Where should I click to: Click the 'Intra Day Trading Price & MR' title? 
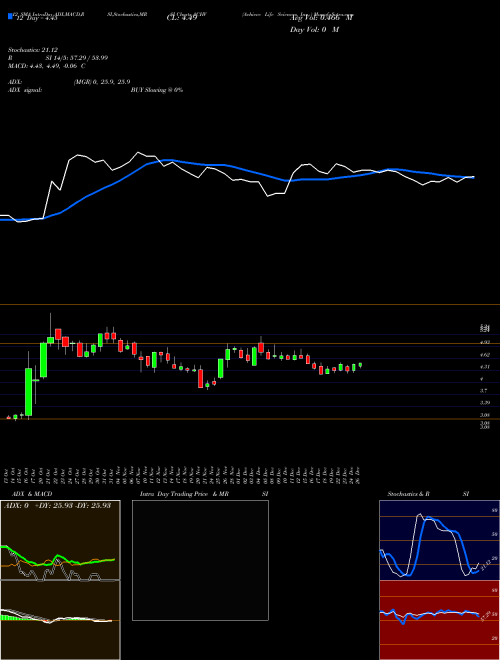(184, 494)
